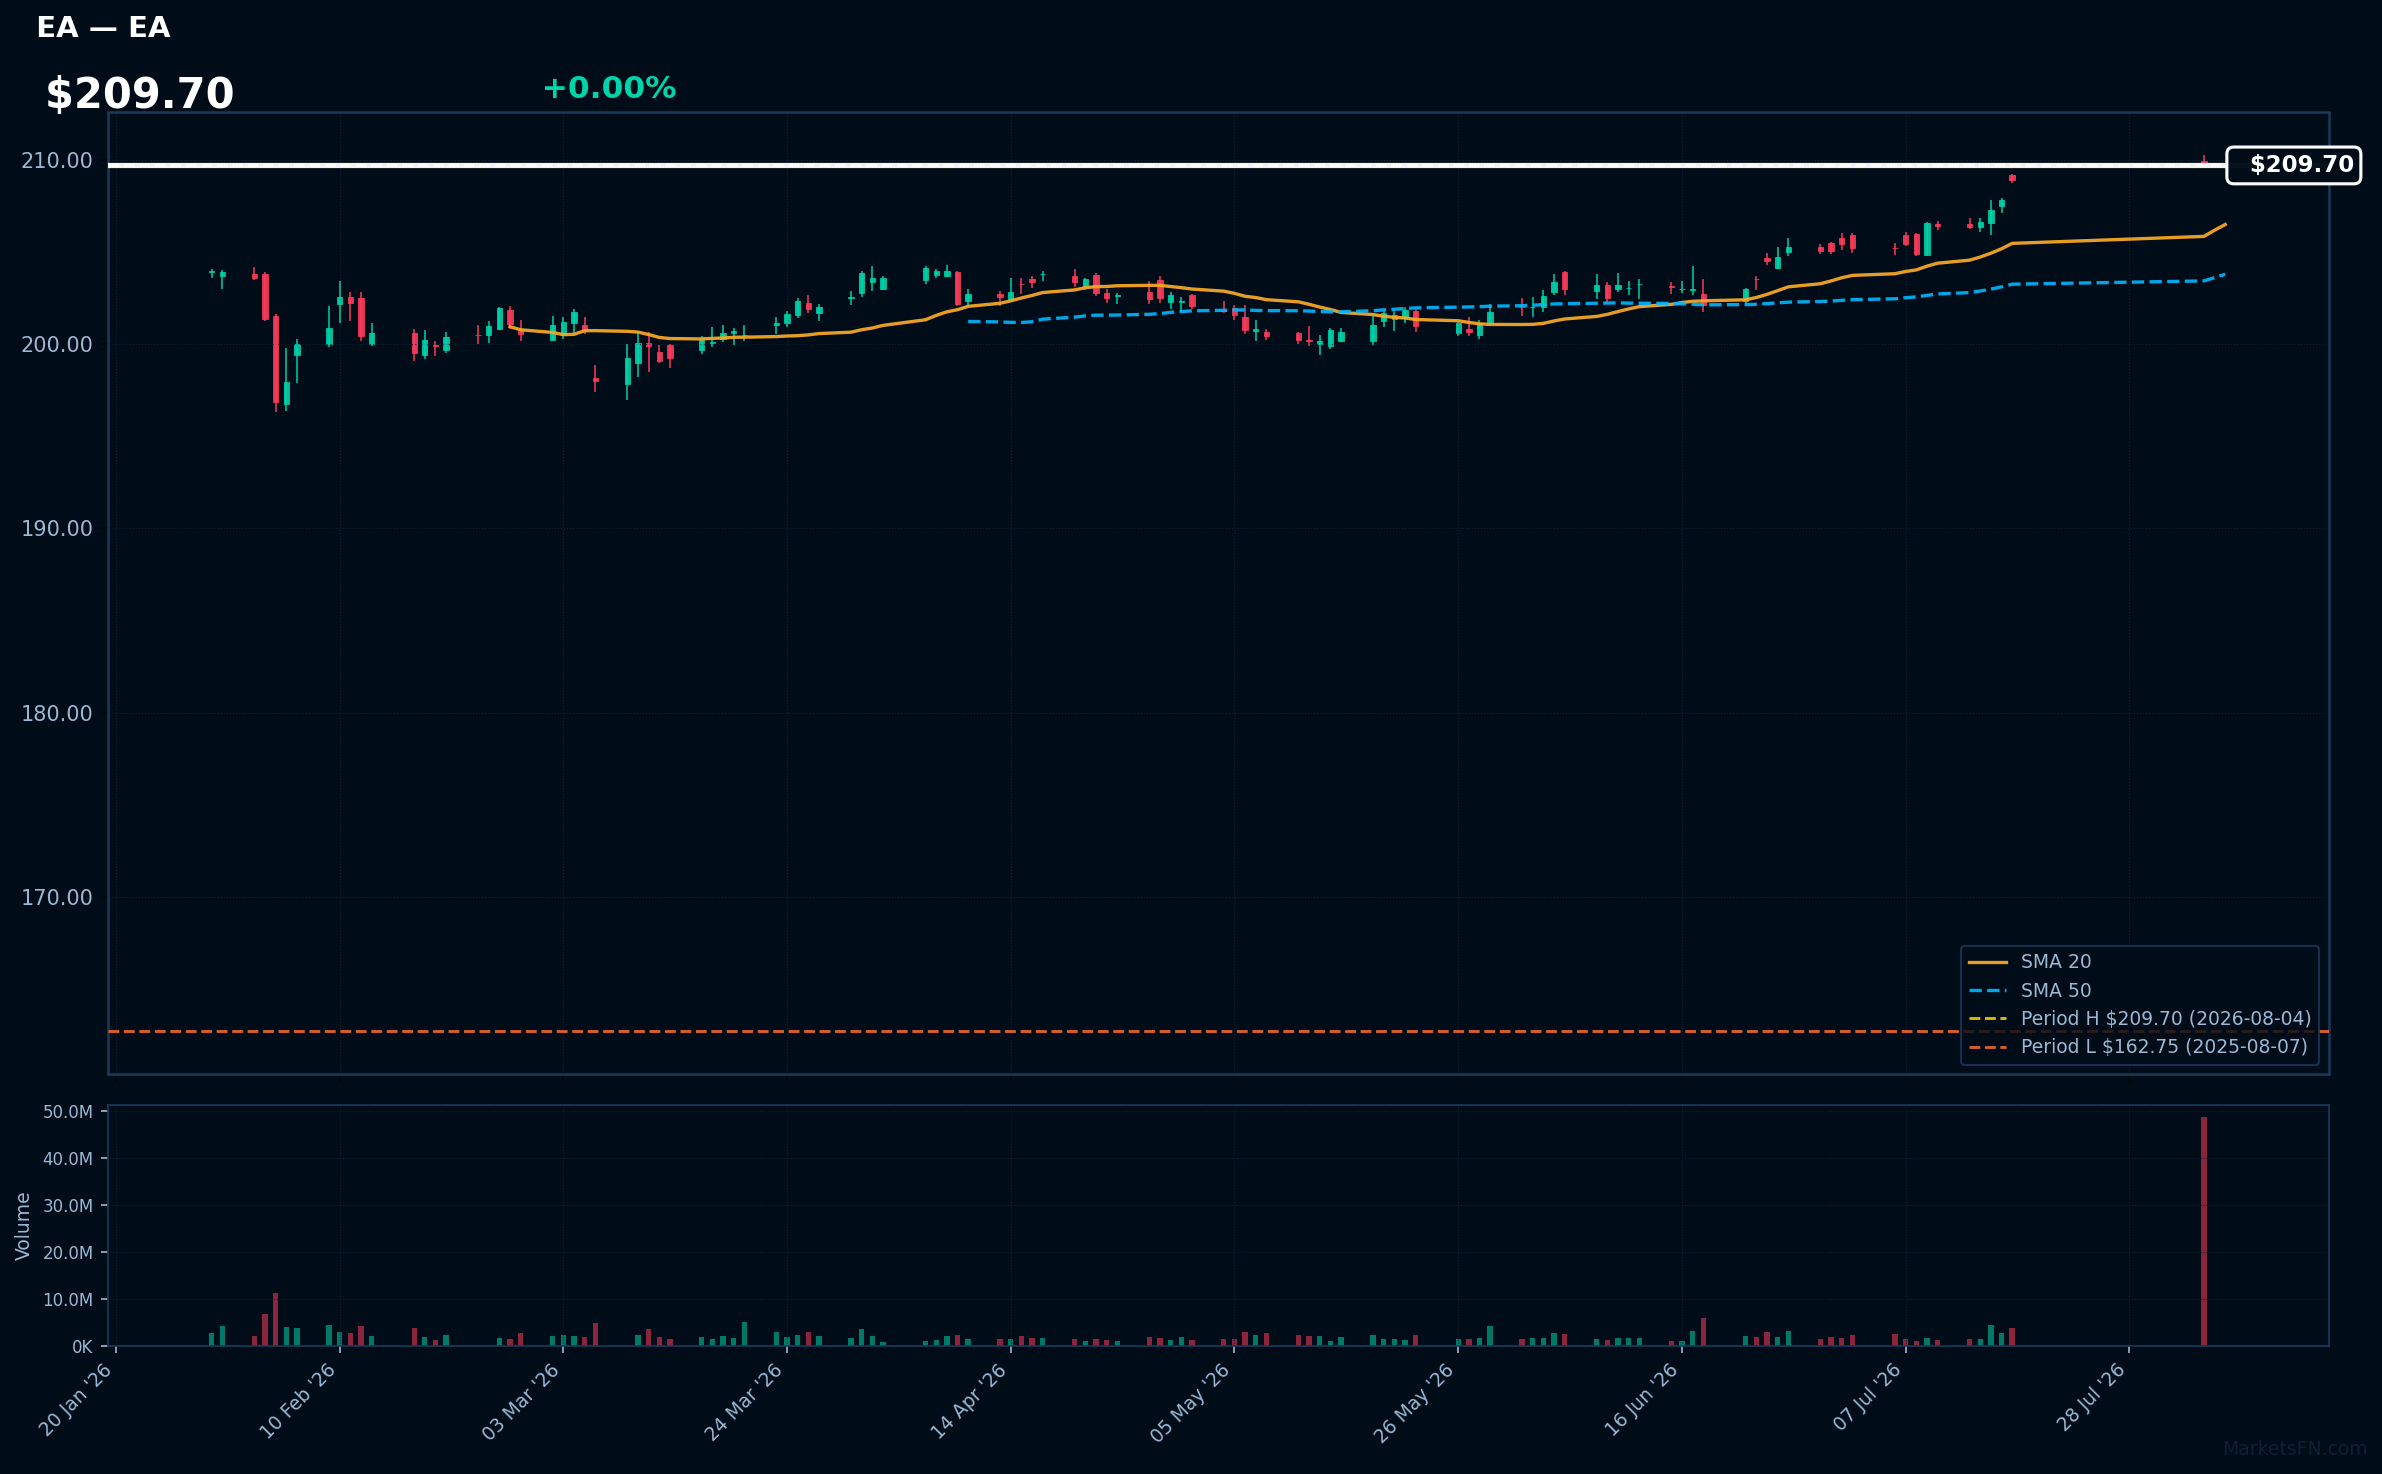Click the 24 Mar '26 date label
Screen dimensions: 2382x1474
coord(744,1400)
